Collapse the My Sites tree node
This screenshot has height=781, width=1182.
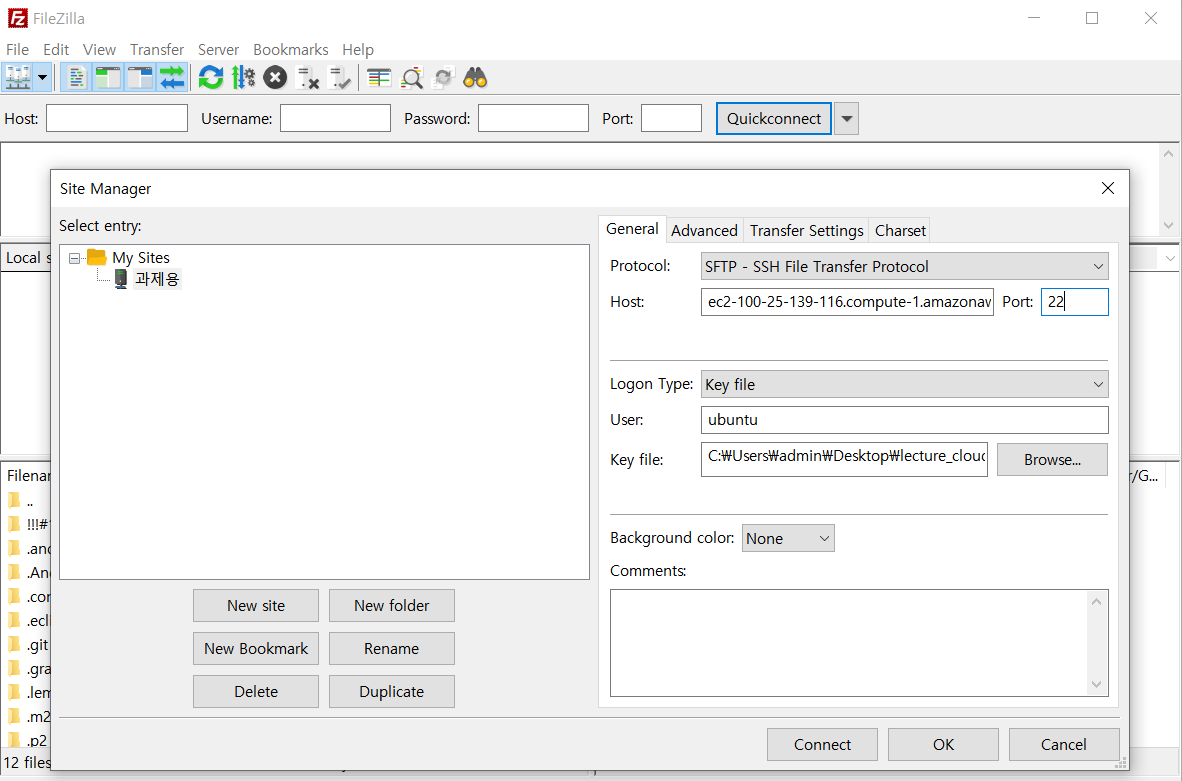point(75,258)
